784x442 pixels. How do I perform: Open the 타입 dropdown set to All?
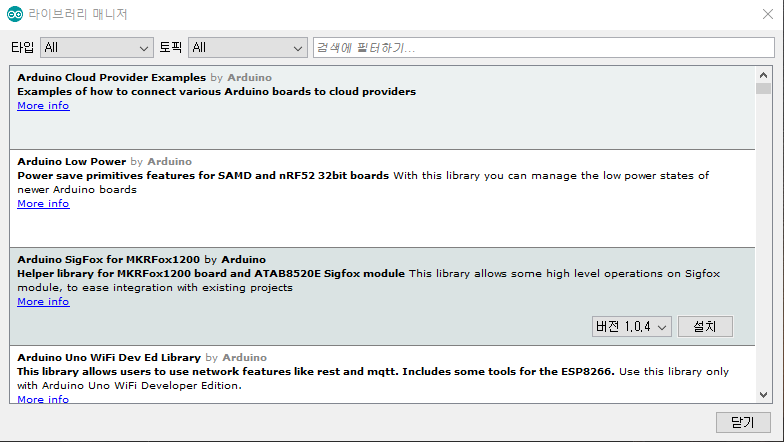(96, 48)
